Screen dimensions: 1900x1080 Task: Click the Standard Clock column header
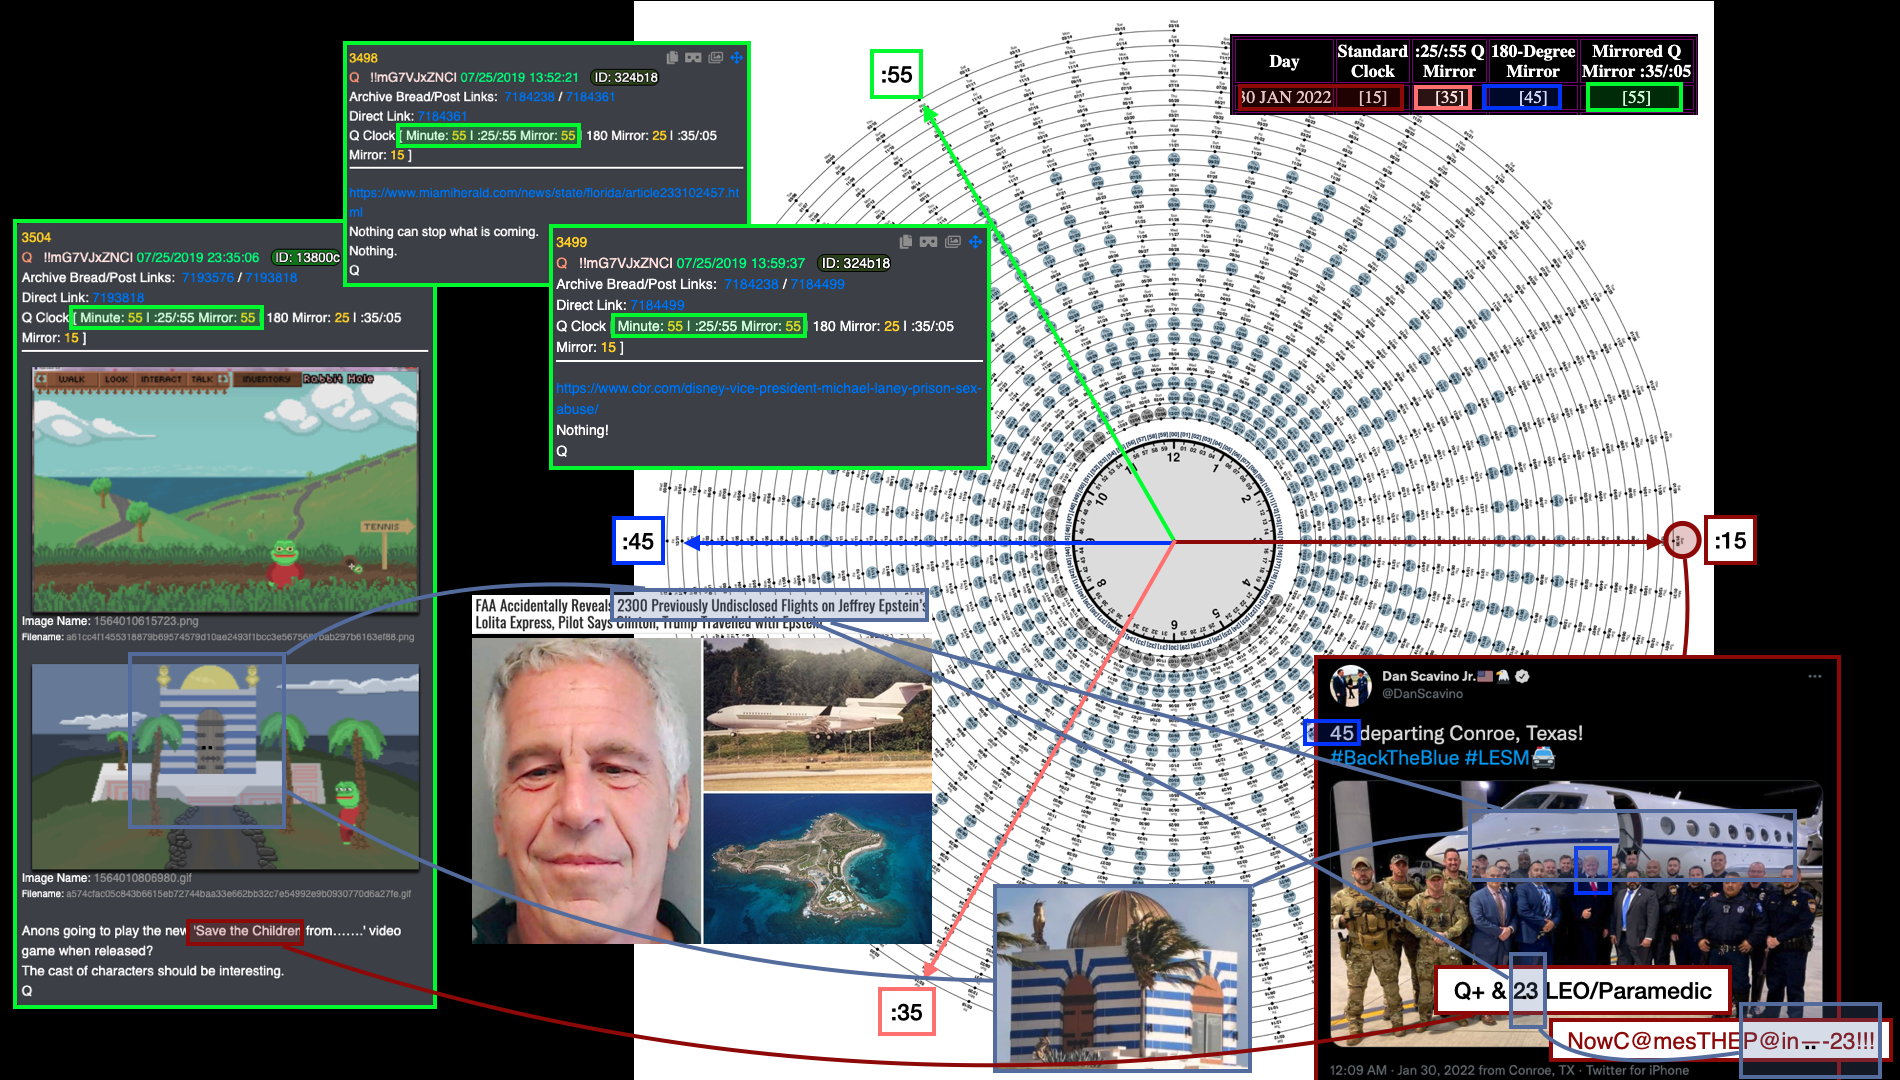1372,61
